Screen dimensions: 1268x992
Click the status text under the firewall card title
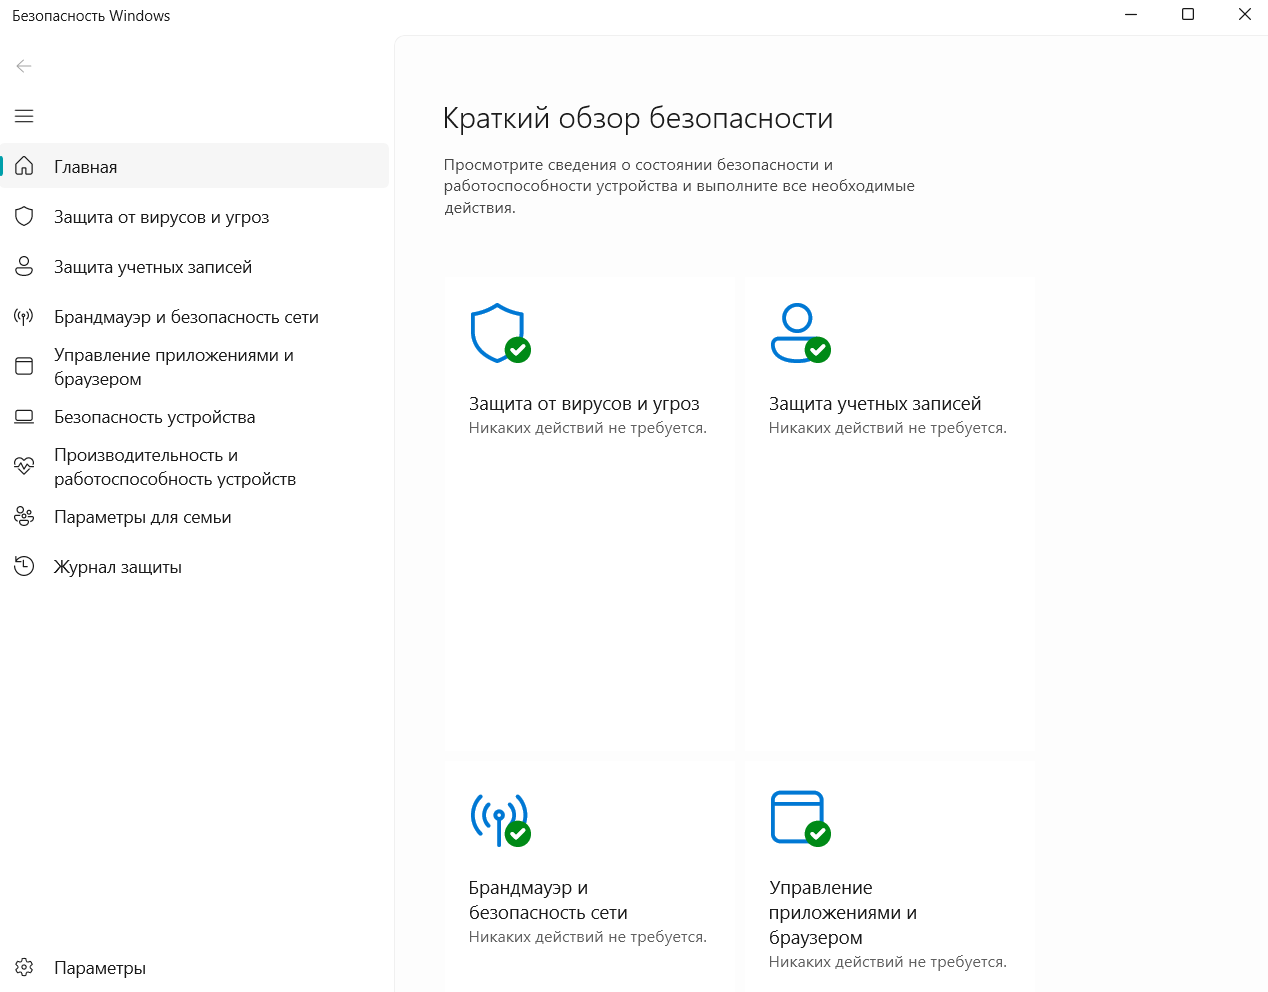[588, 937]
